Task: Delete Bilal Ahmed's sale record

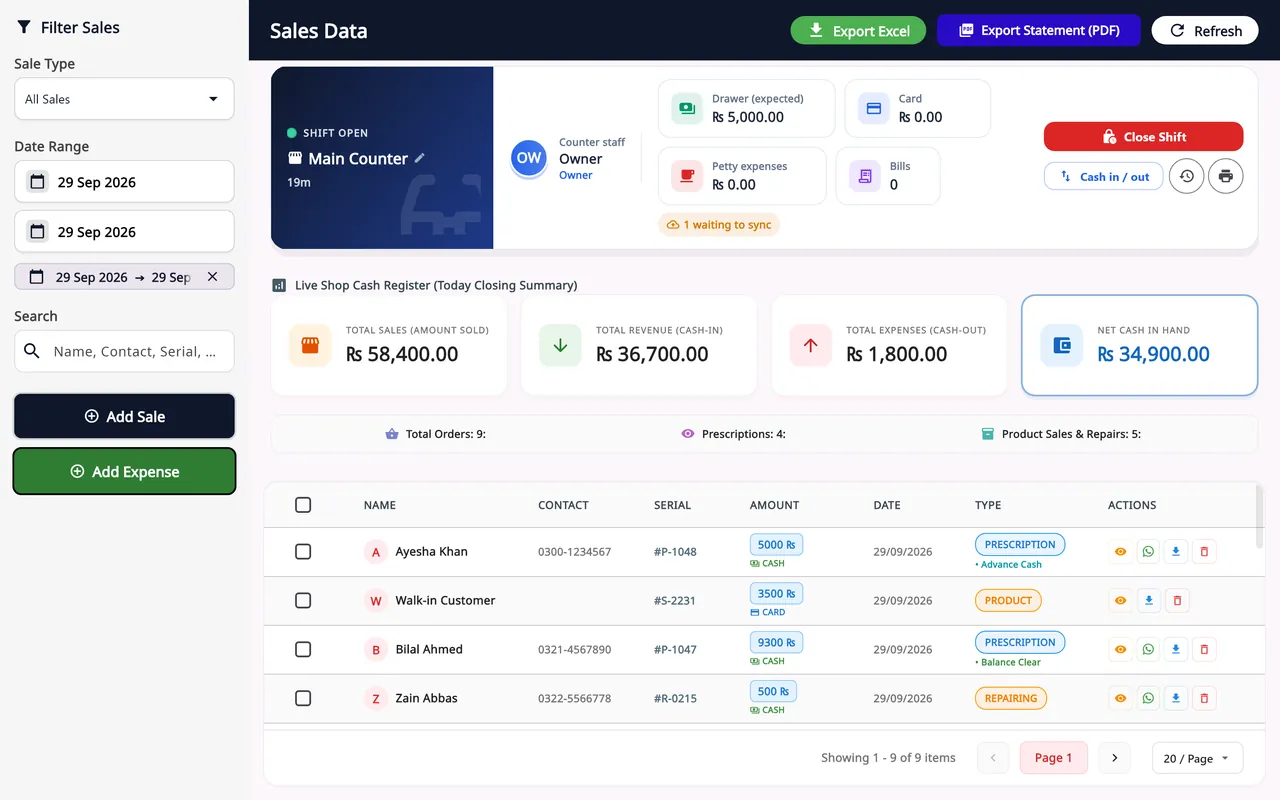Action: coord(1204,649)
